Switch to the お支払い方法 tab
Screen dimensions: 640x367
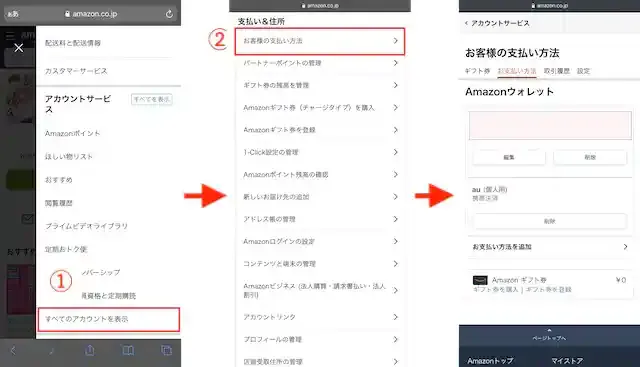tap(517, 71)
